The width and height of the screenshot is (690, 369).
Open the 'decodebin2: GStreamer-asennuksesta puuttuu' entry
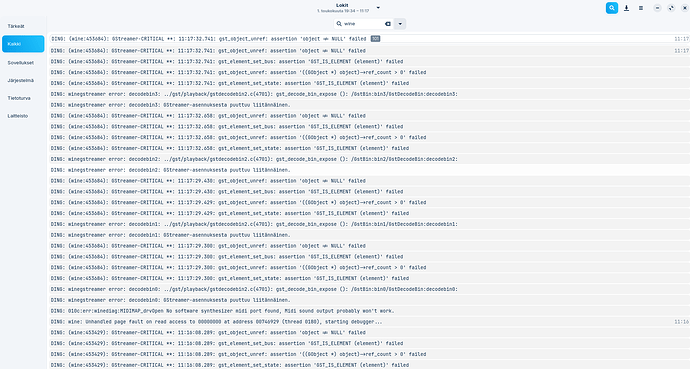pos(369,170)
